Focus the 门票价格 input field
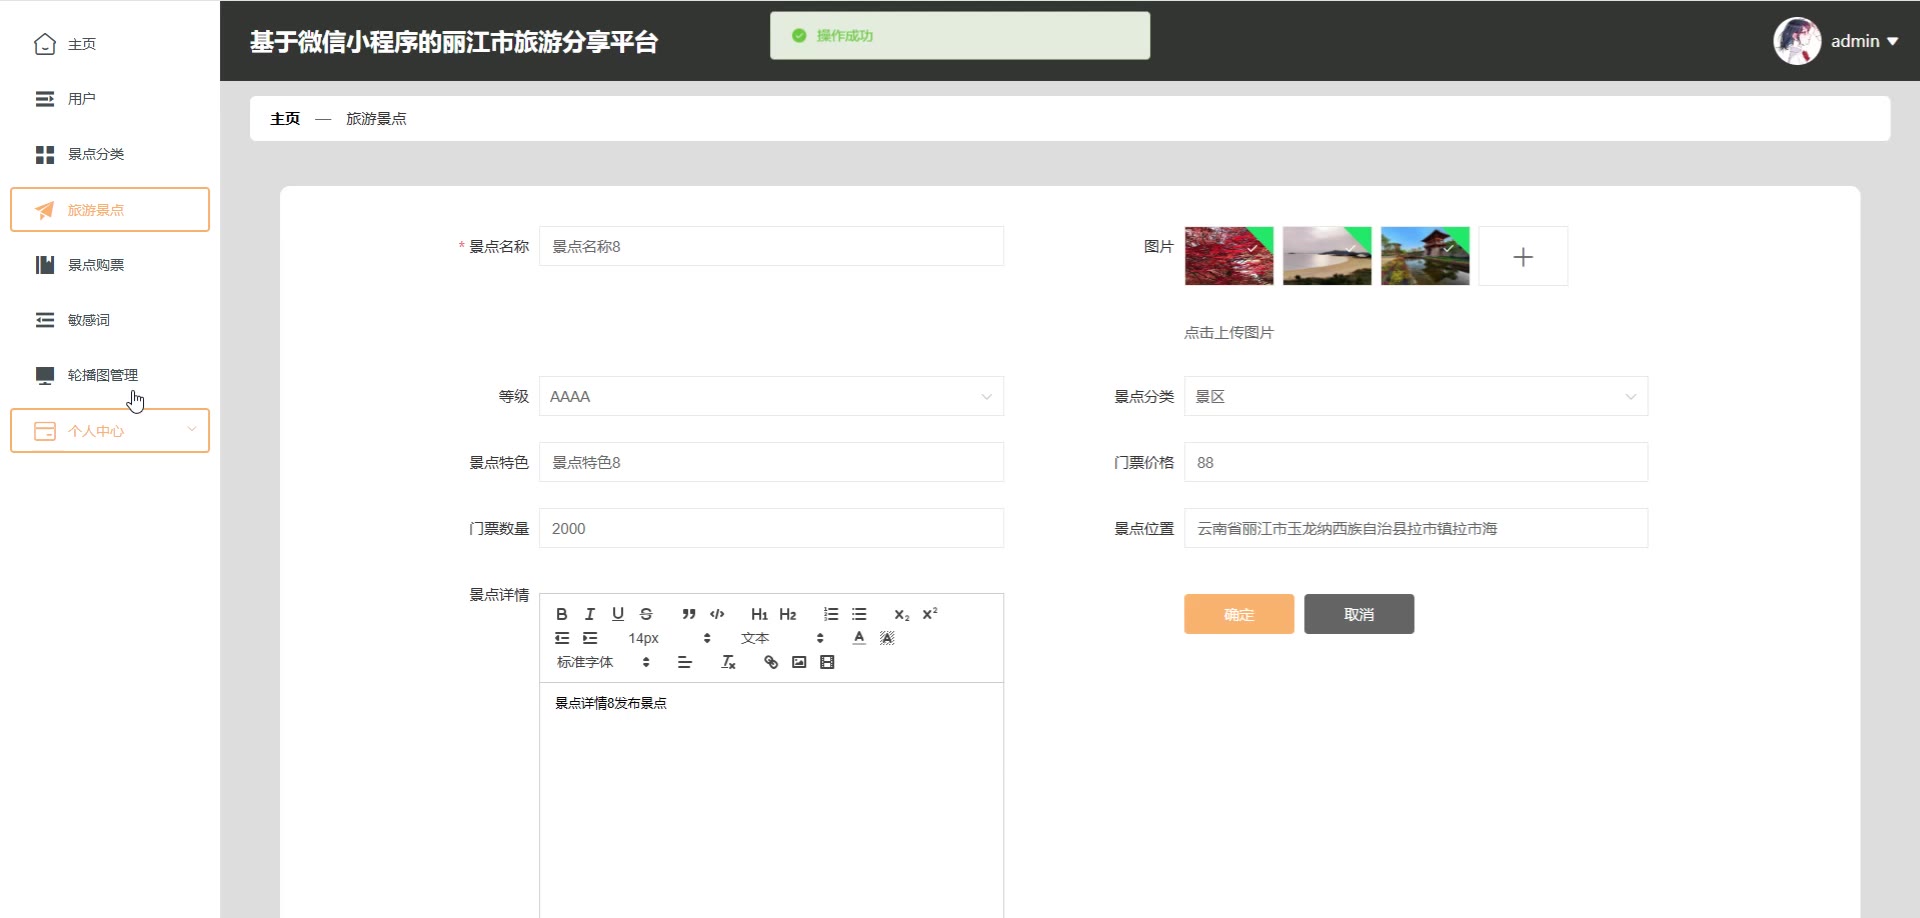The image size is (1920, 918). [x=1416, y=462]
